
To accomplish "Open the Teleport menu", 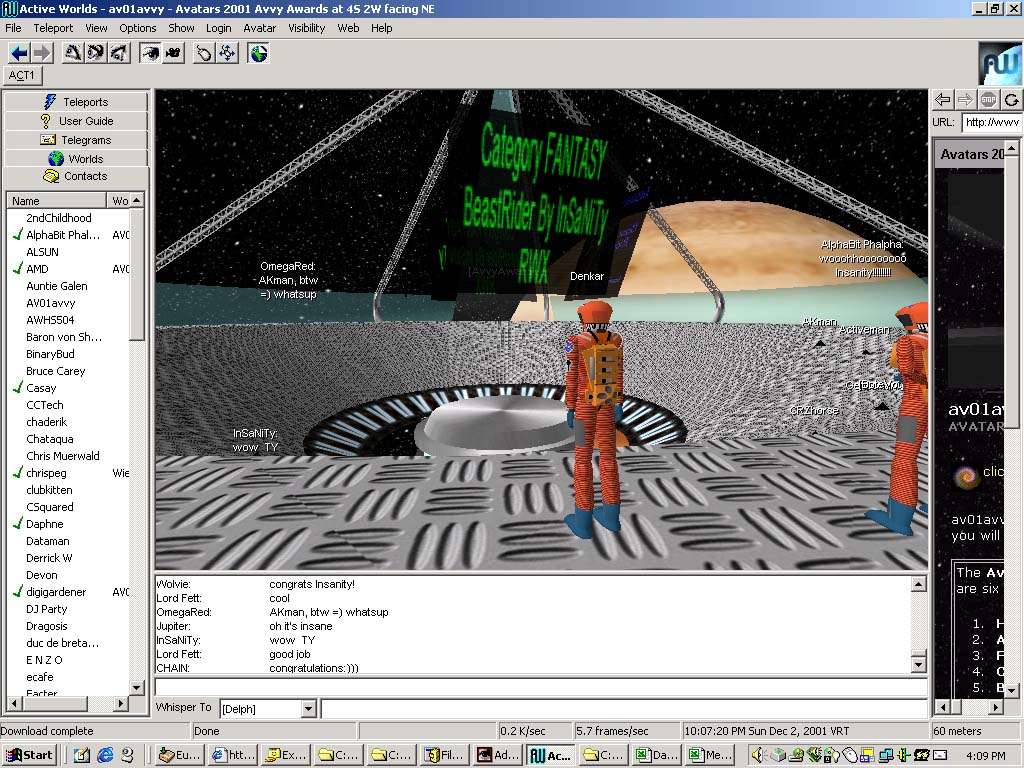I will pyautogui.click(x=53, y=28).
